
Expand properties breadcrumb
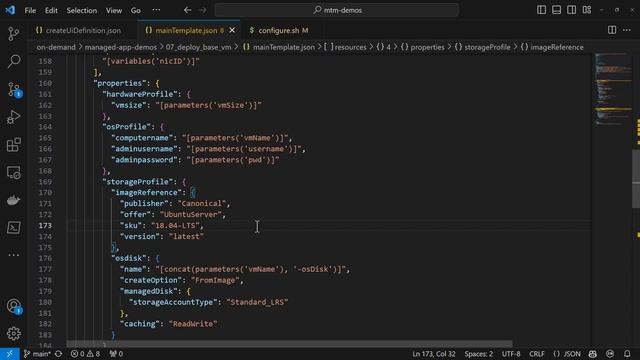point(422,47)
